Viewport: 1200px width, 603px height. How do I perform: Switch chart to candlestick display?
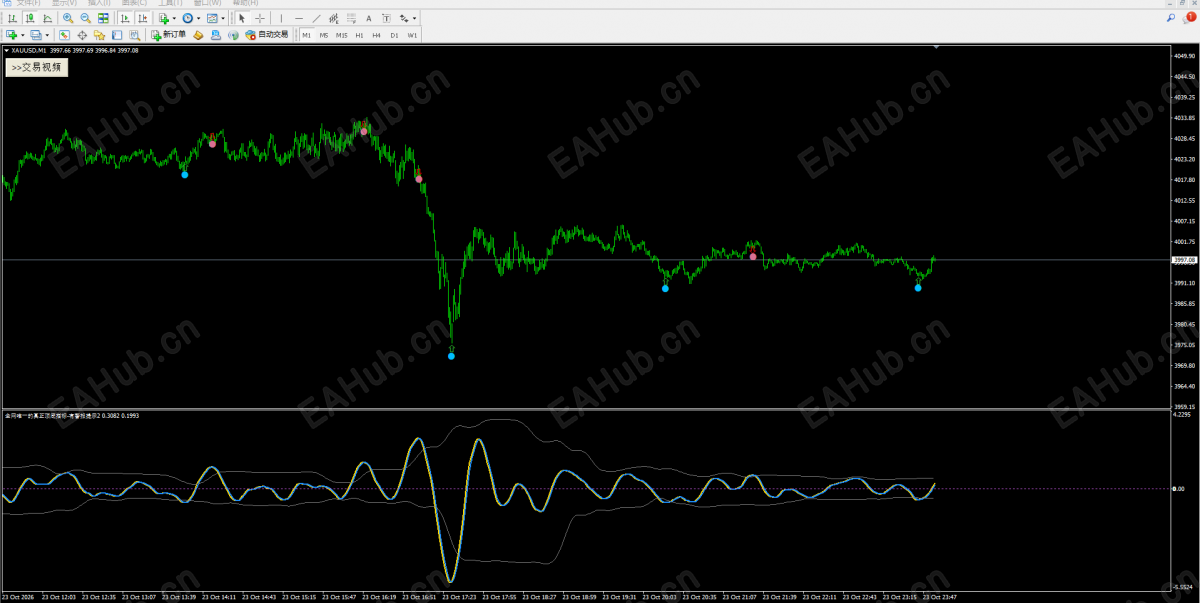[x=30, y=18]
